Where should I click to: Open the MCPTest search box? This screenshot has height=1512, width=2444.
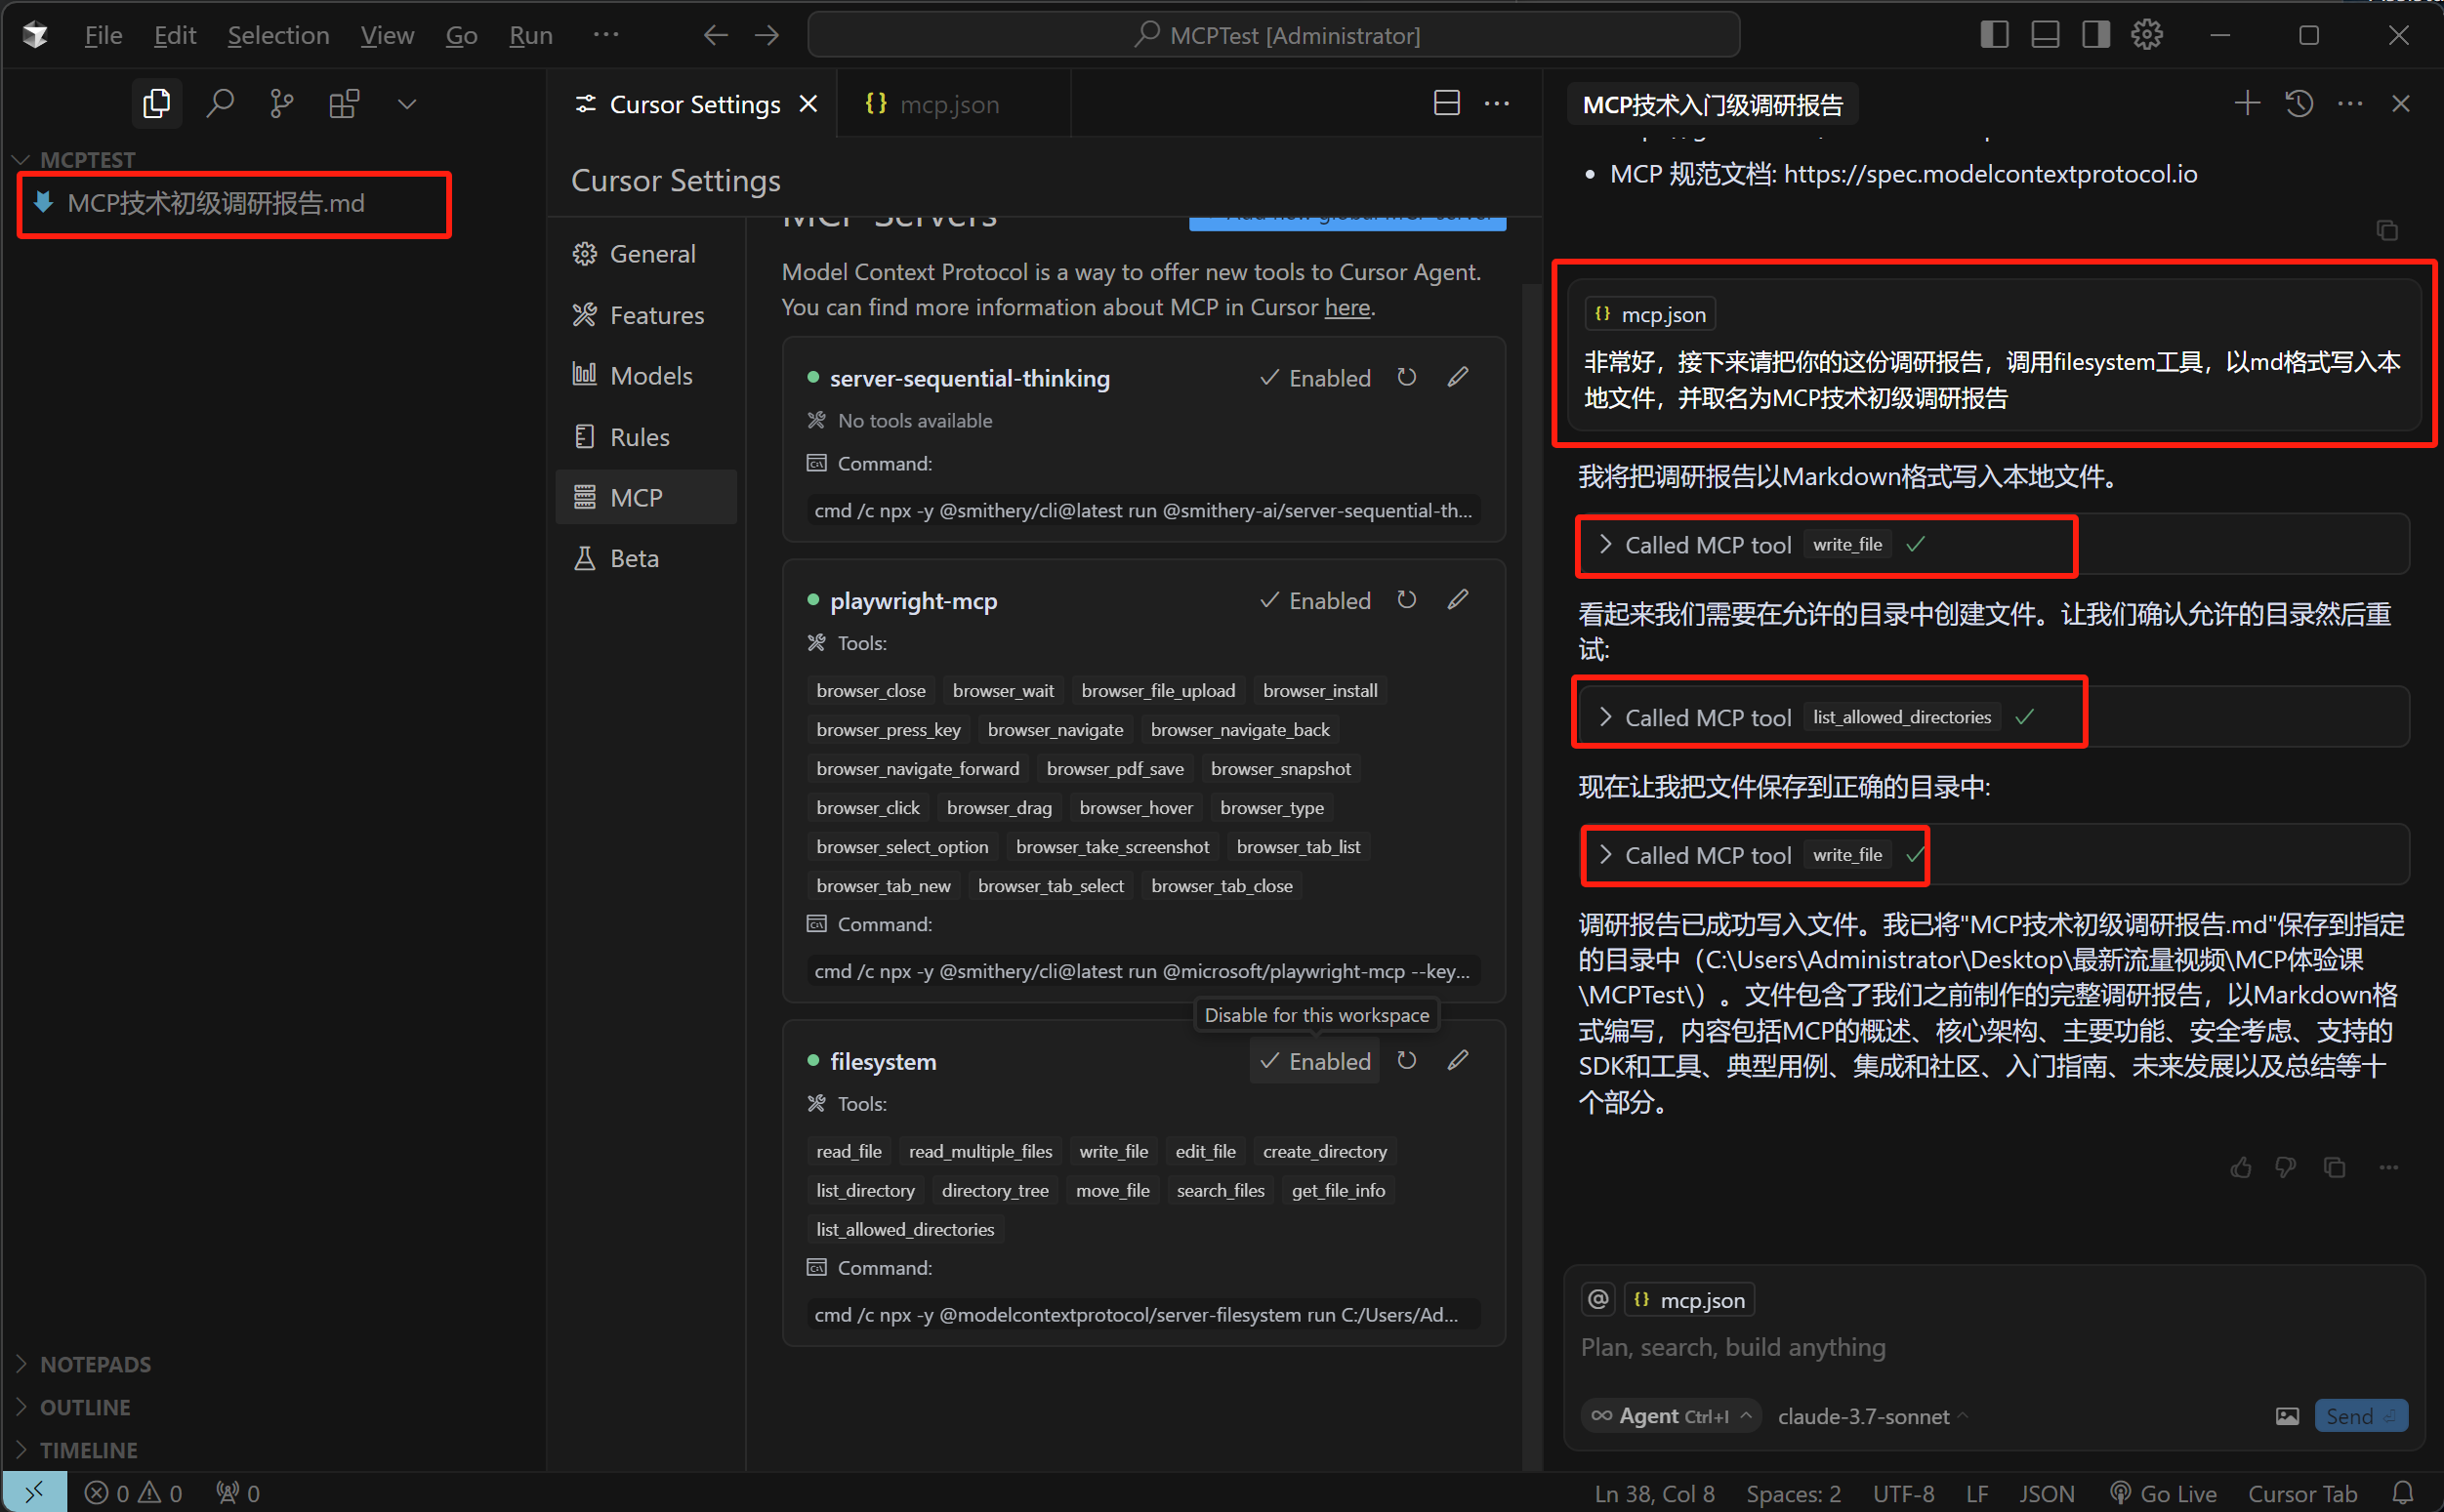(x=1274, y=35)
